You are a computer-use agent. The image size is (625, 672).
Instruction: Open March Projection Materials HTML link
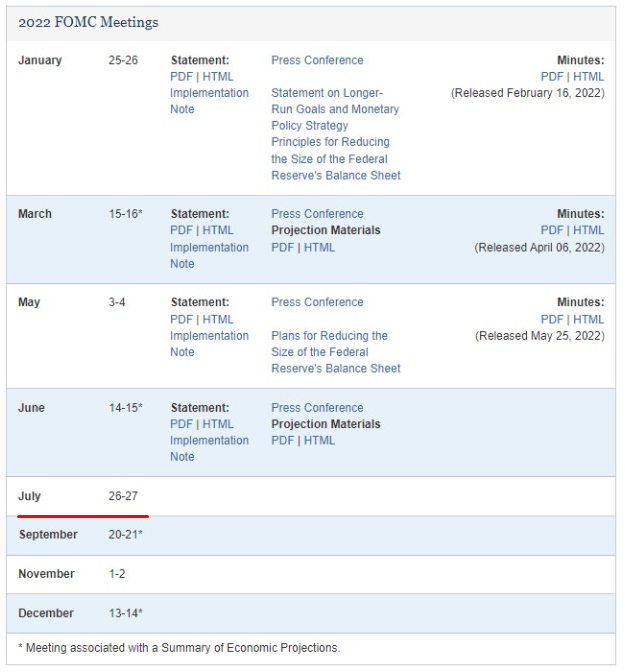(x=319, y=247)
